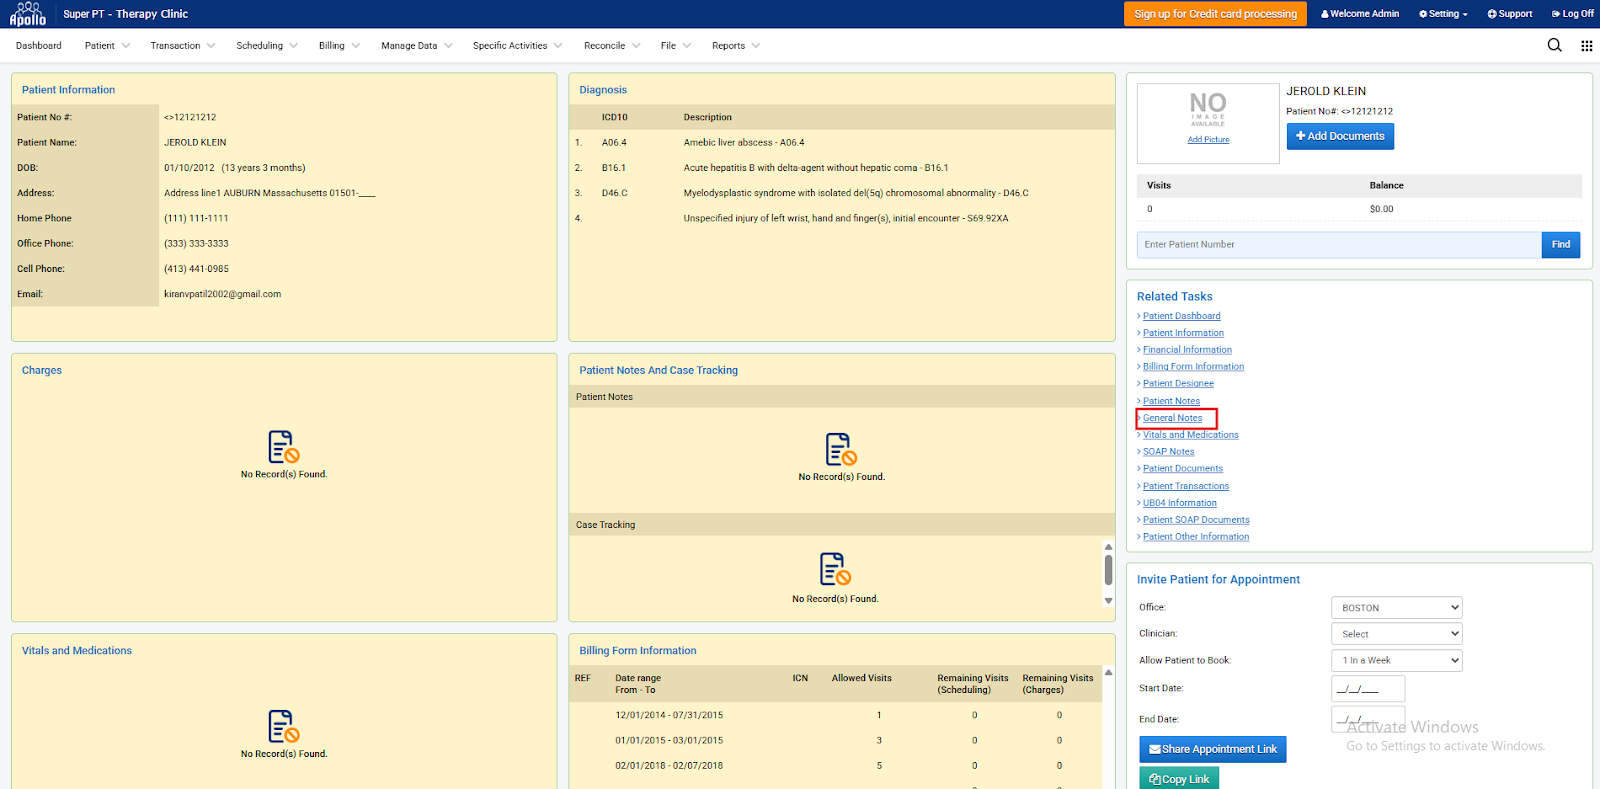
Task: Open the search magnifier icon
Action: coord(1554,45)
